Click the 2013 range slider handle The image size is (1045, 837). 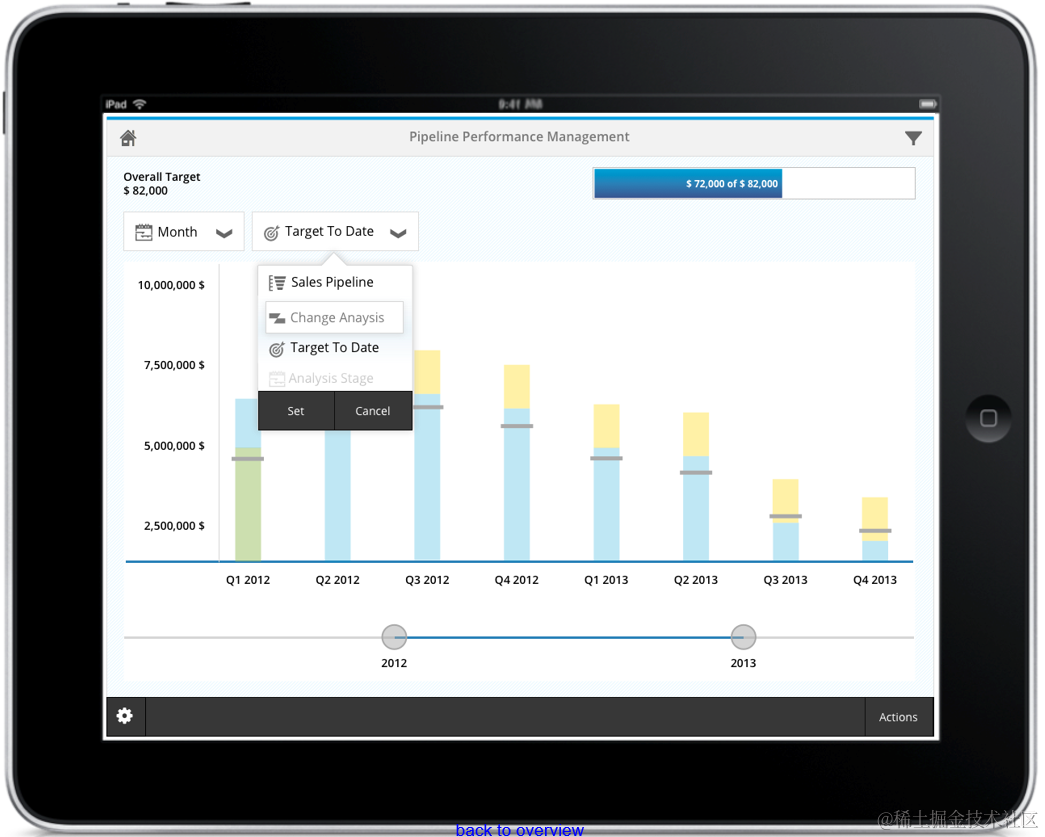click(744, 637)
